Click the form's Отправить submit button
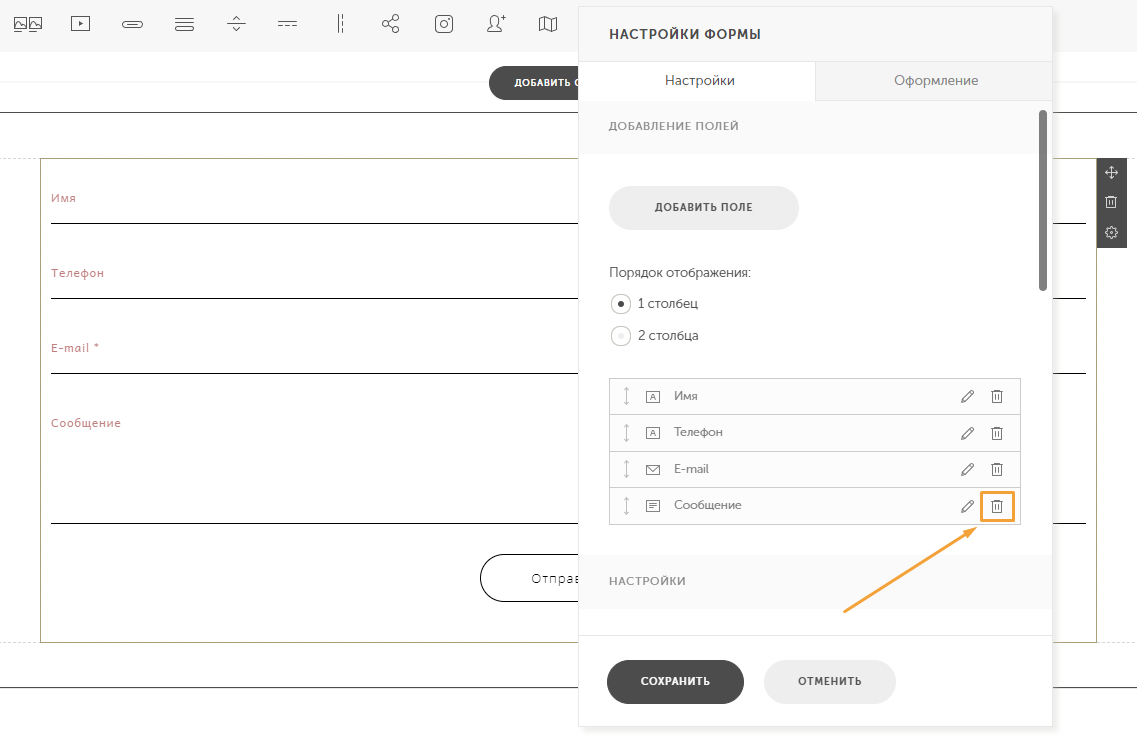This screenshot has height=737, width=1137. [x=529, y=578]
